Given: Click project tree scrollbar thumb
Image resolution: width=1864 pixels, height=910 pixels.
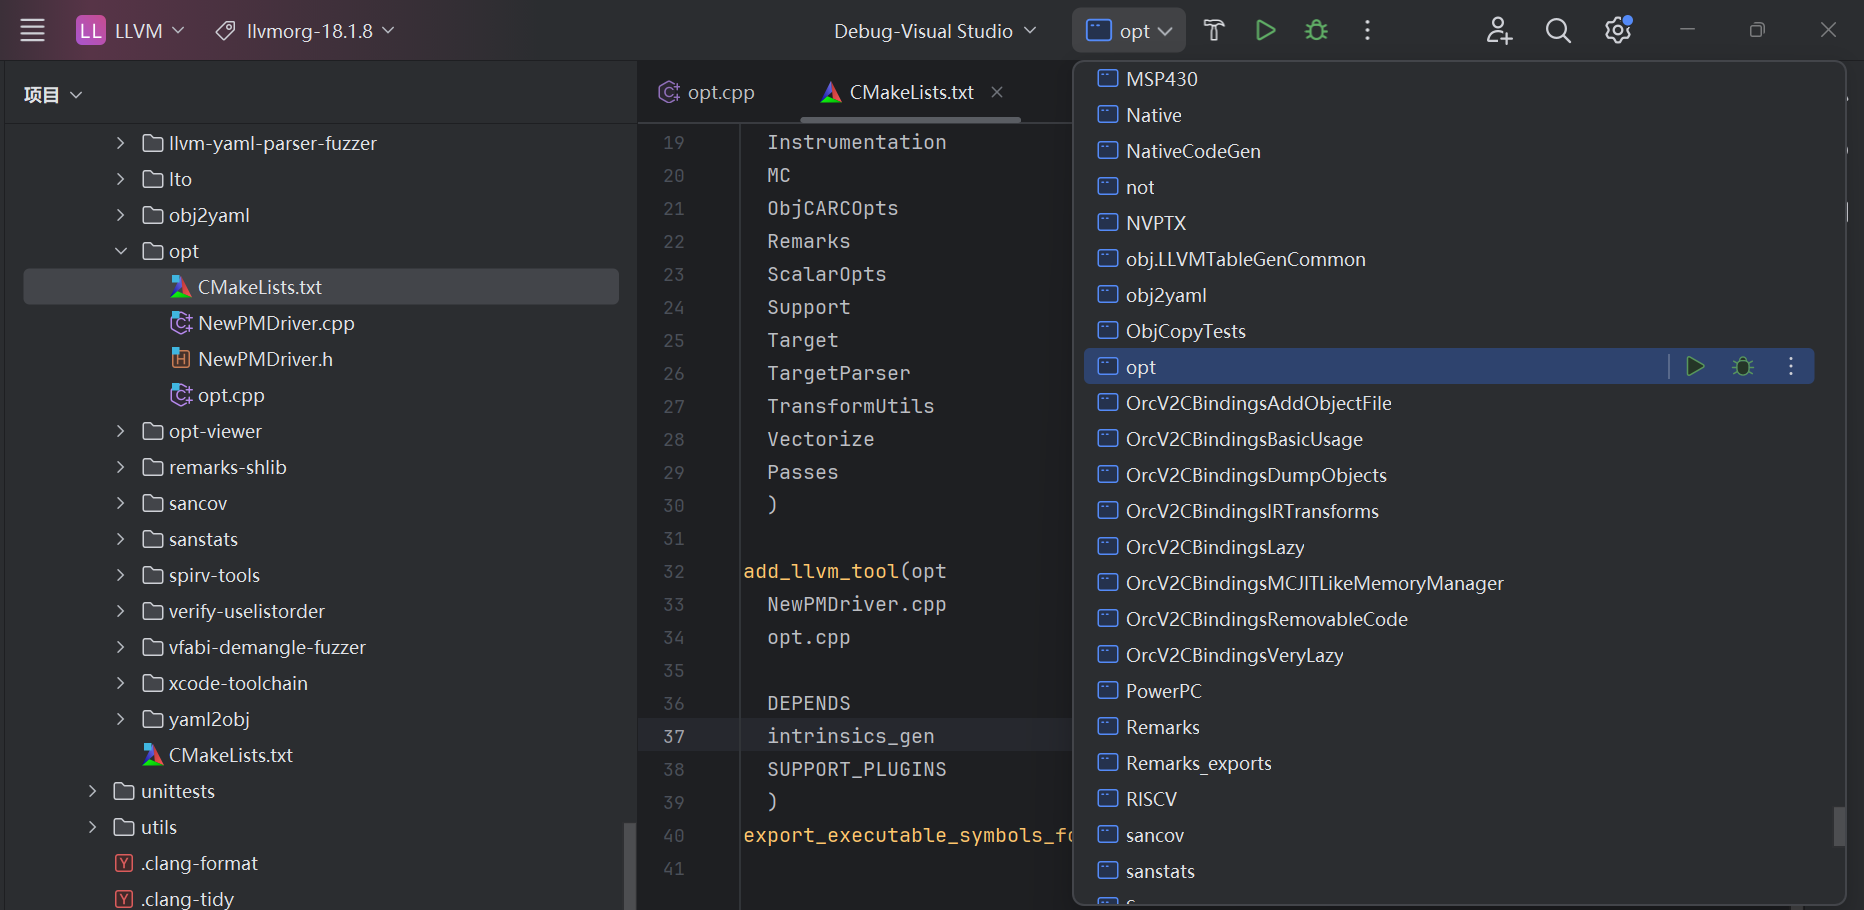Looking at the screenshot, I should (x=629, y=866).
